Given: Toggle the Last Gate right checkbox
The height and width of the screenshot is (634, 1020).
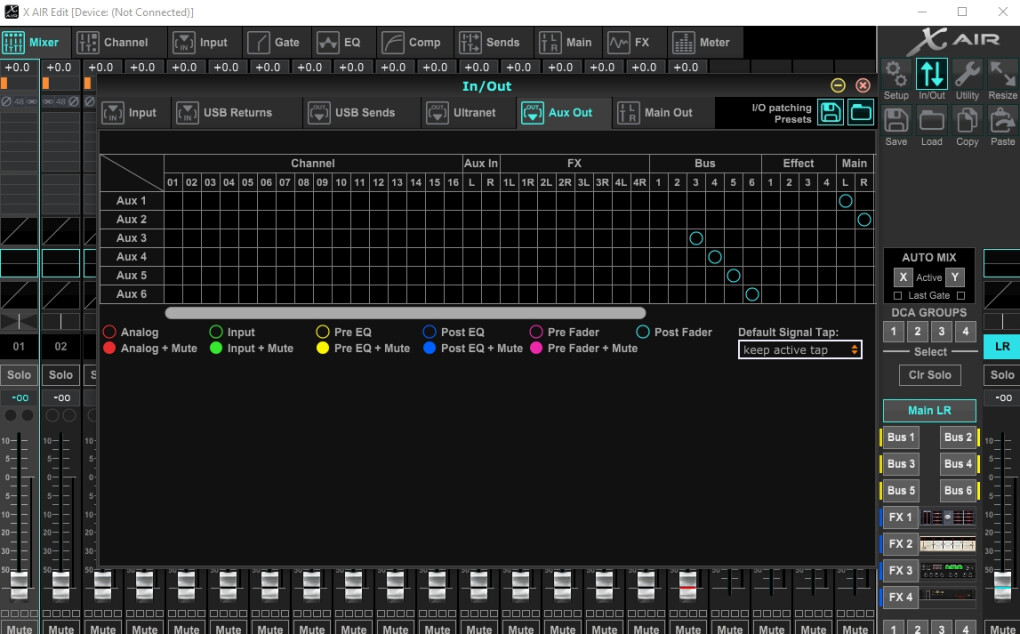Looking at the screenshot, I should click(x=961, y=296).
